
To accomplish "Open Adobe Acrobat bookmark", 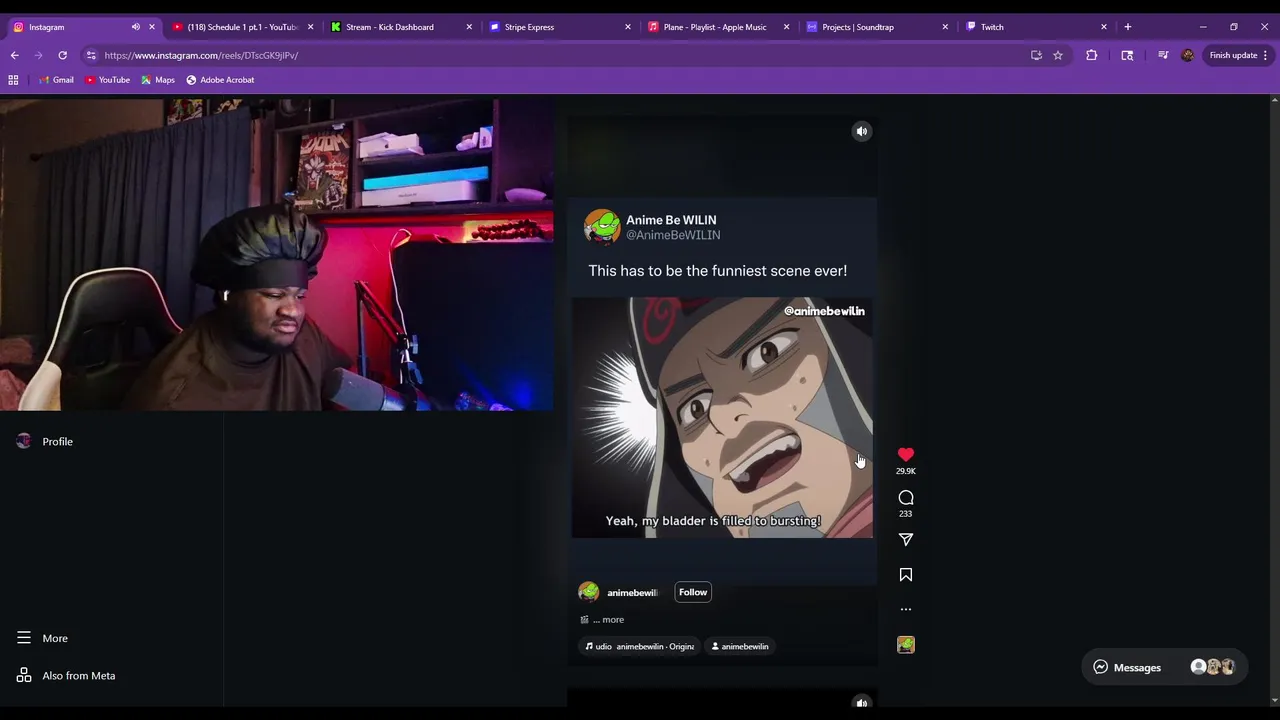I will click(x=220, y=80).
